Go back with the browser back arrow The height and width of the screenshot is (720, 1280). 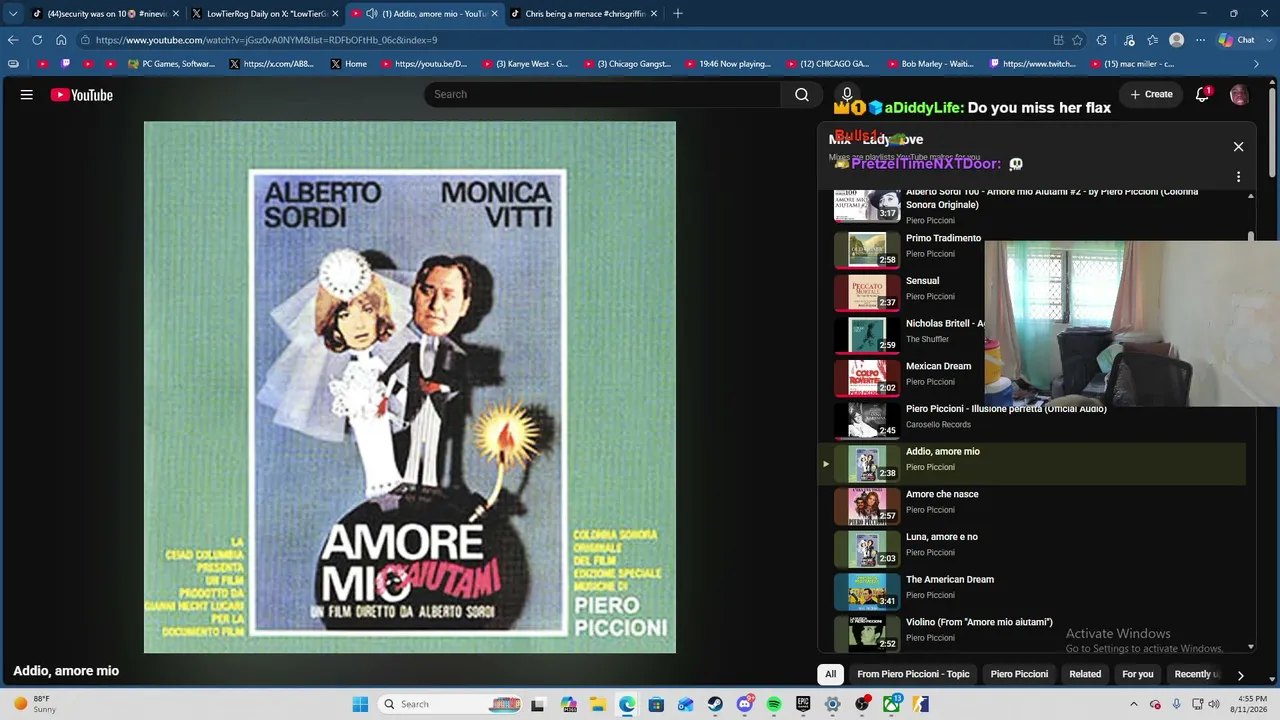pos(13,40)
